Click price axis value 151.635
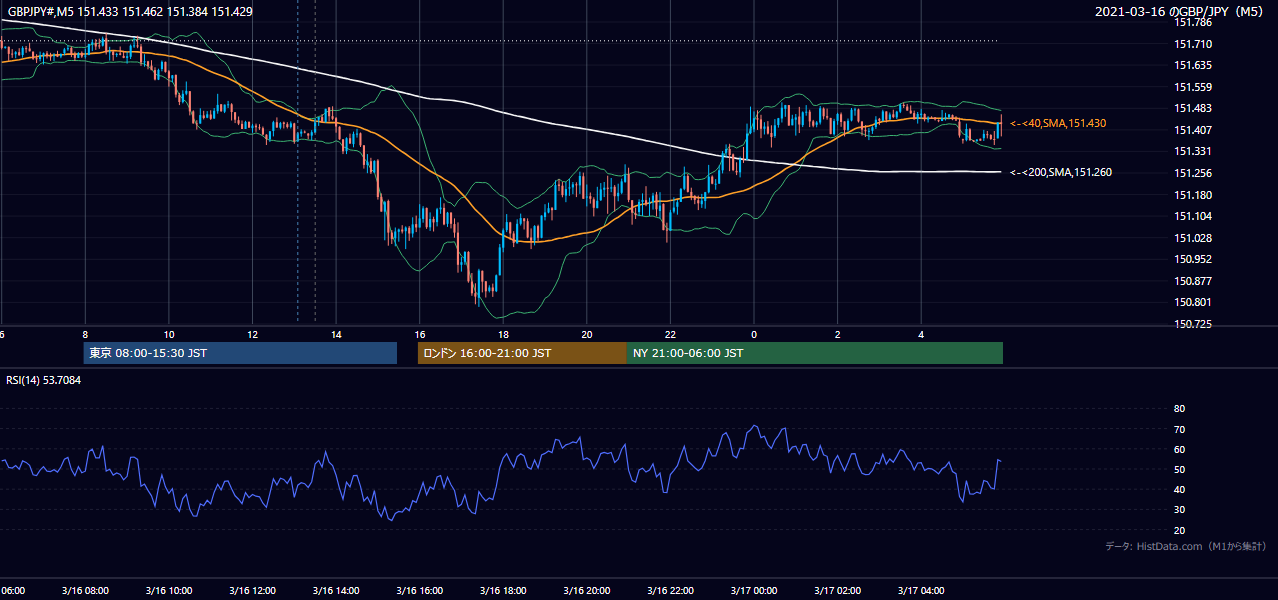This screenshot has width=1278, height=600. [x=1193, y=66]
